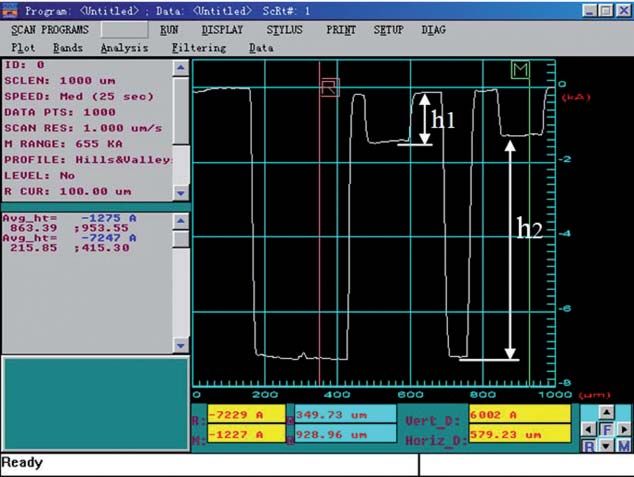
Task: Select the Avg_ht= -1275 A result
Action: point(70,218)
